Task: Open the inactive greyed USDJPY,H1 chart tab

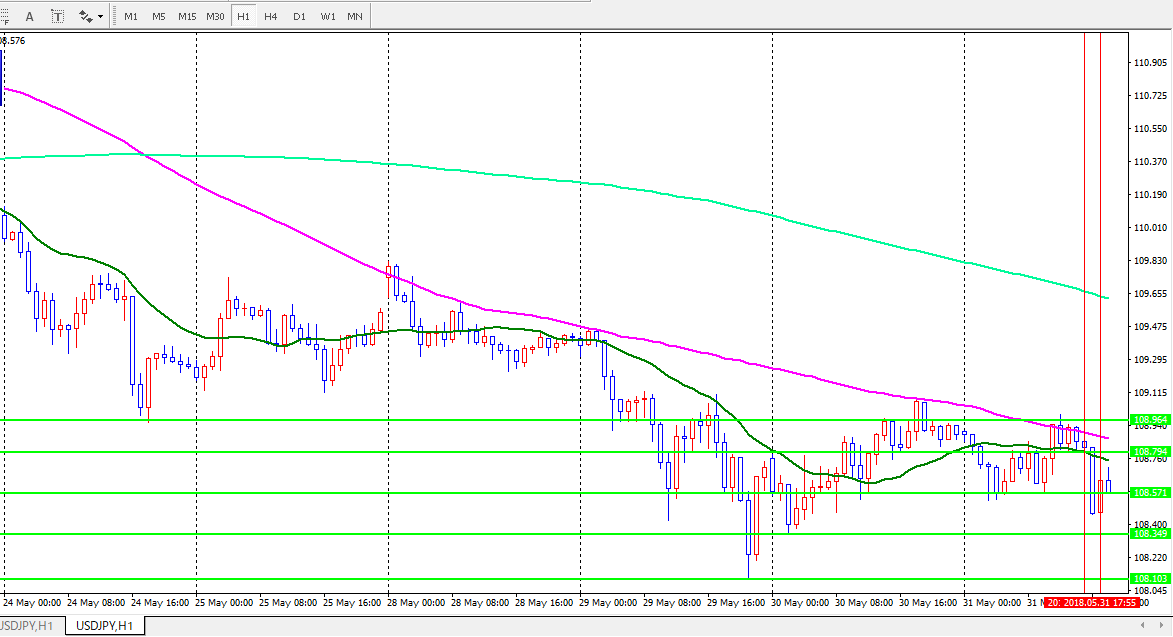Action: click(x=27, y=626)
